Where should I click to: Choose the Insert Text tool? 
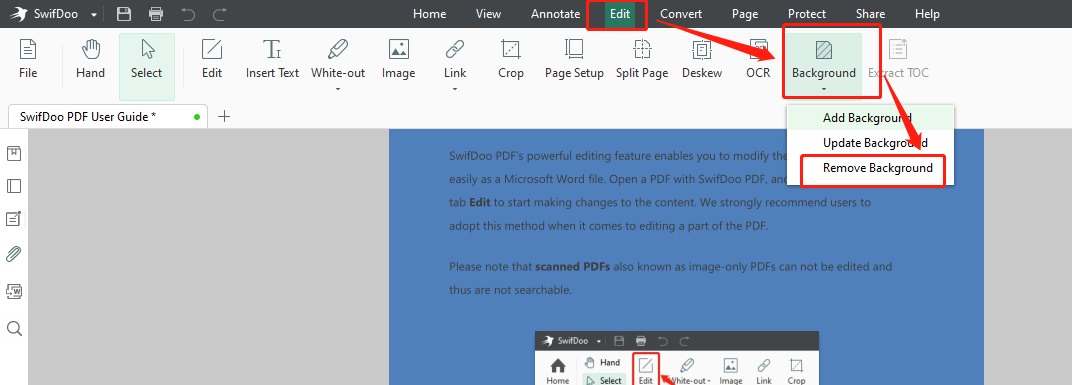tap(273, 59)
